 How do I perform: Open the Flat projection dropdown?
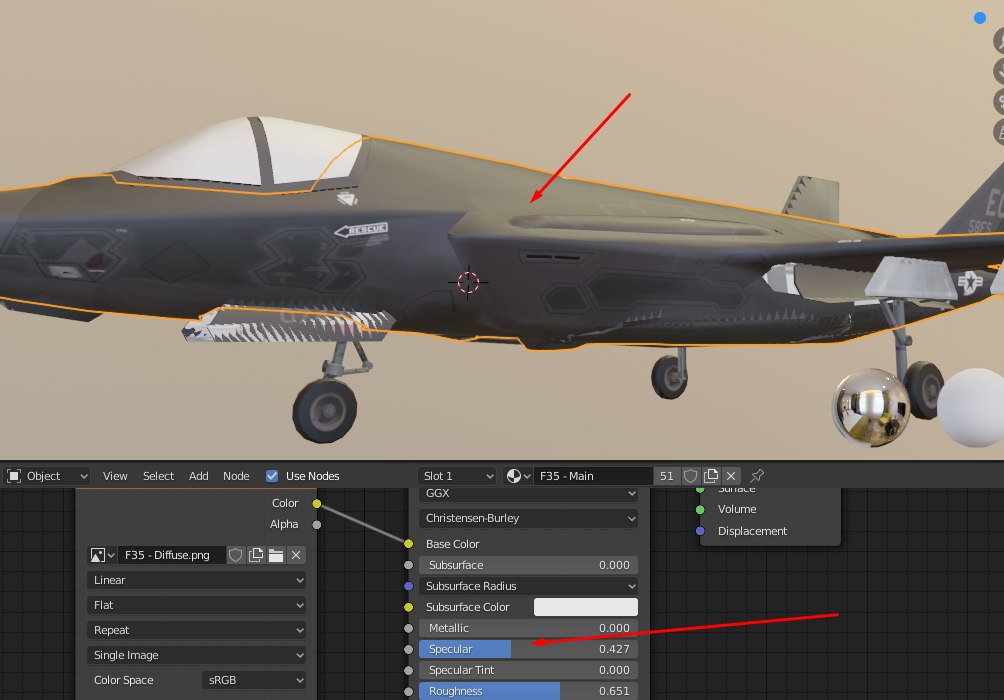point(197,605)
